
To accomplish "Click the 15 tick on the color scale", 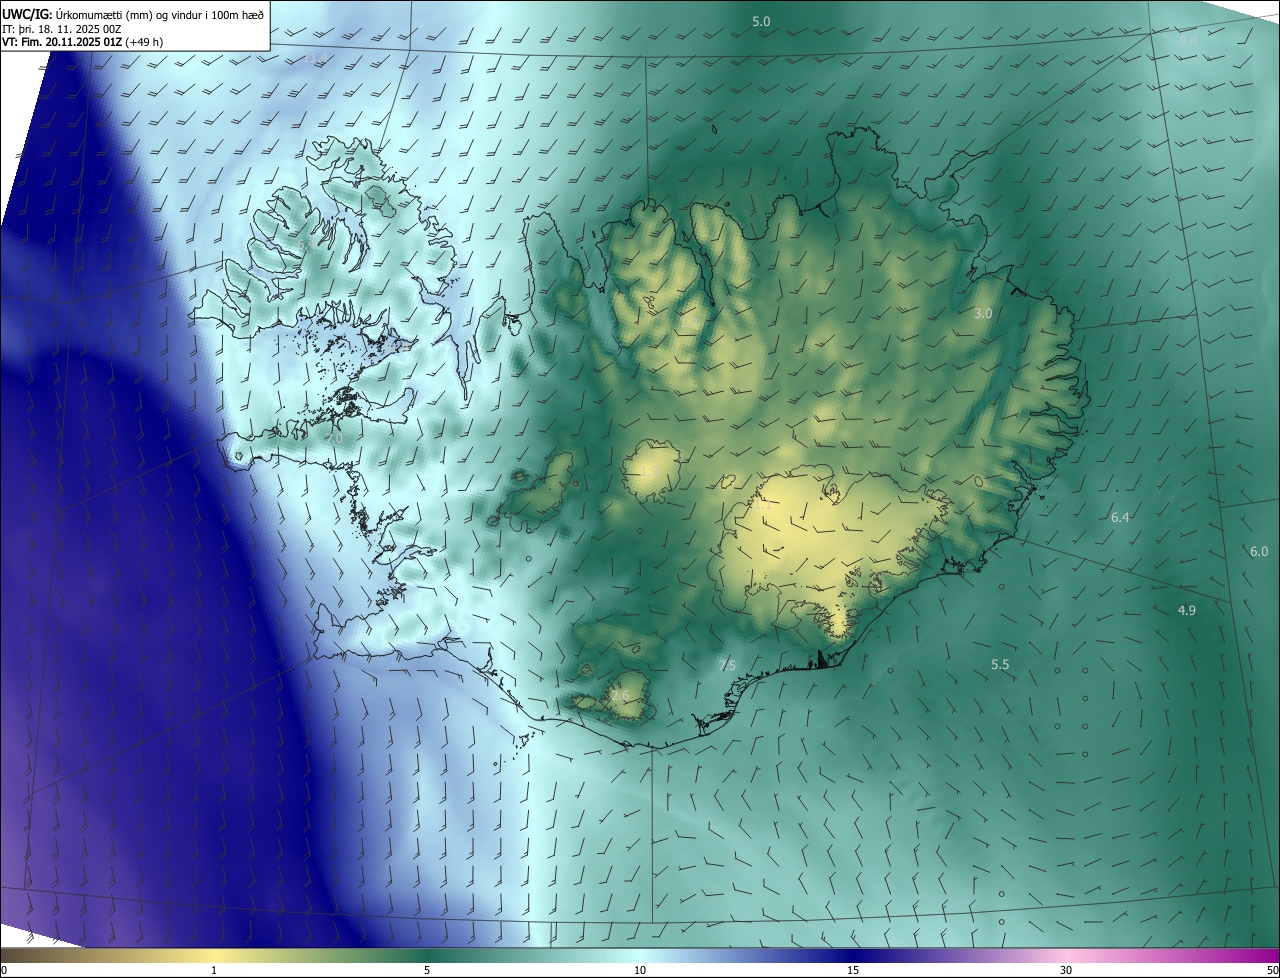I will point(853,970).
